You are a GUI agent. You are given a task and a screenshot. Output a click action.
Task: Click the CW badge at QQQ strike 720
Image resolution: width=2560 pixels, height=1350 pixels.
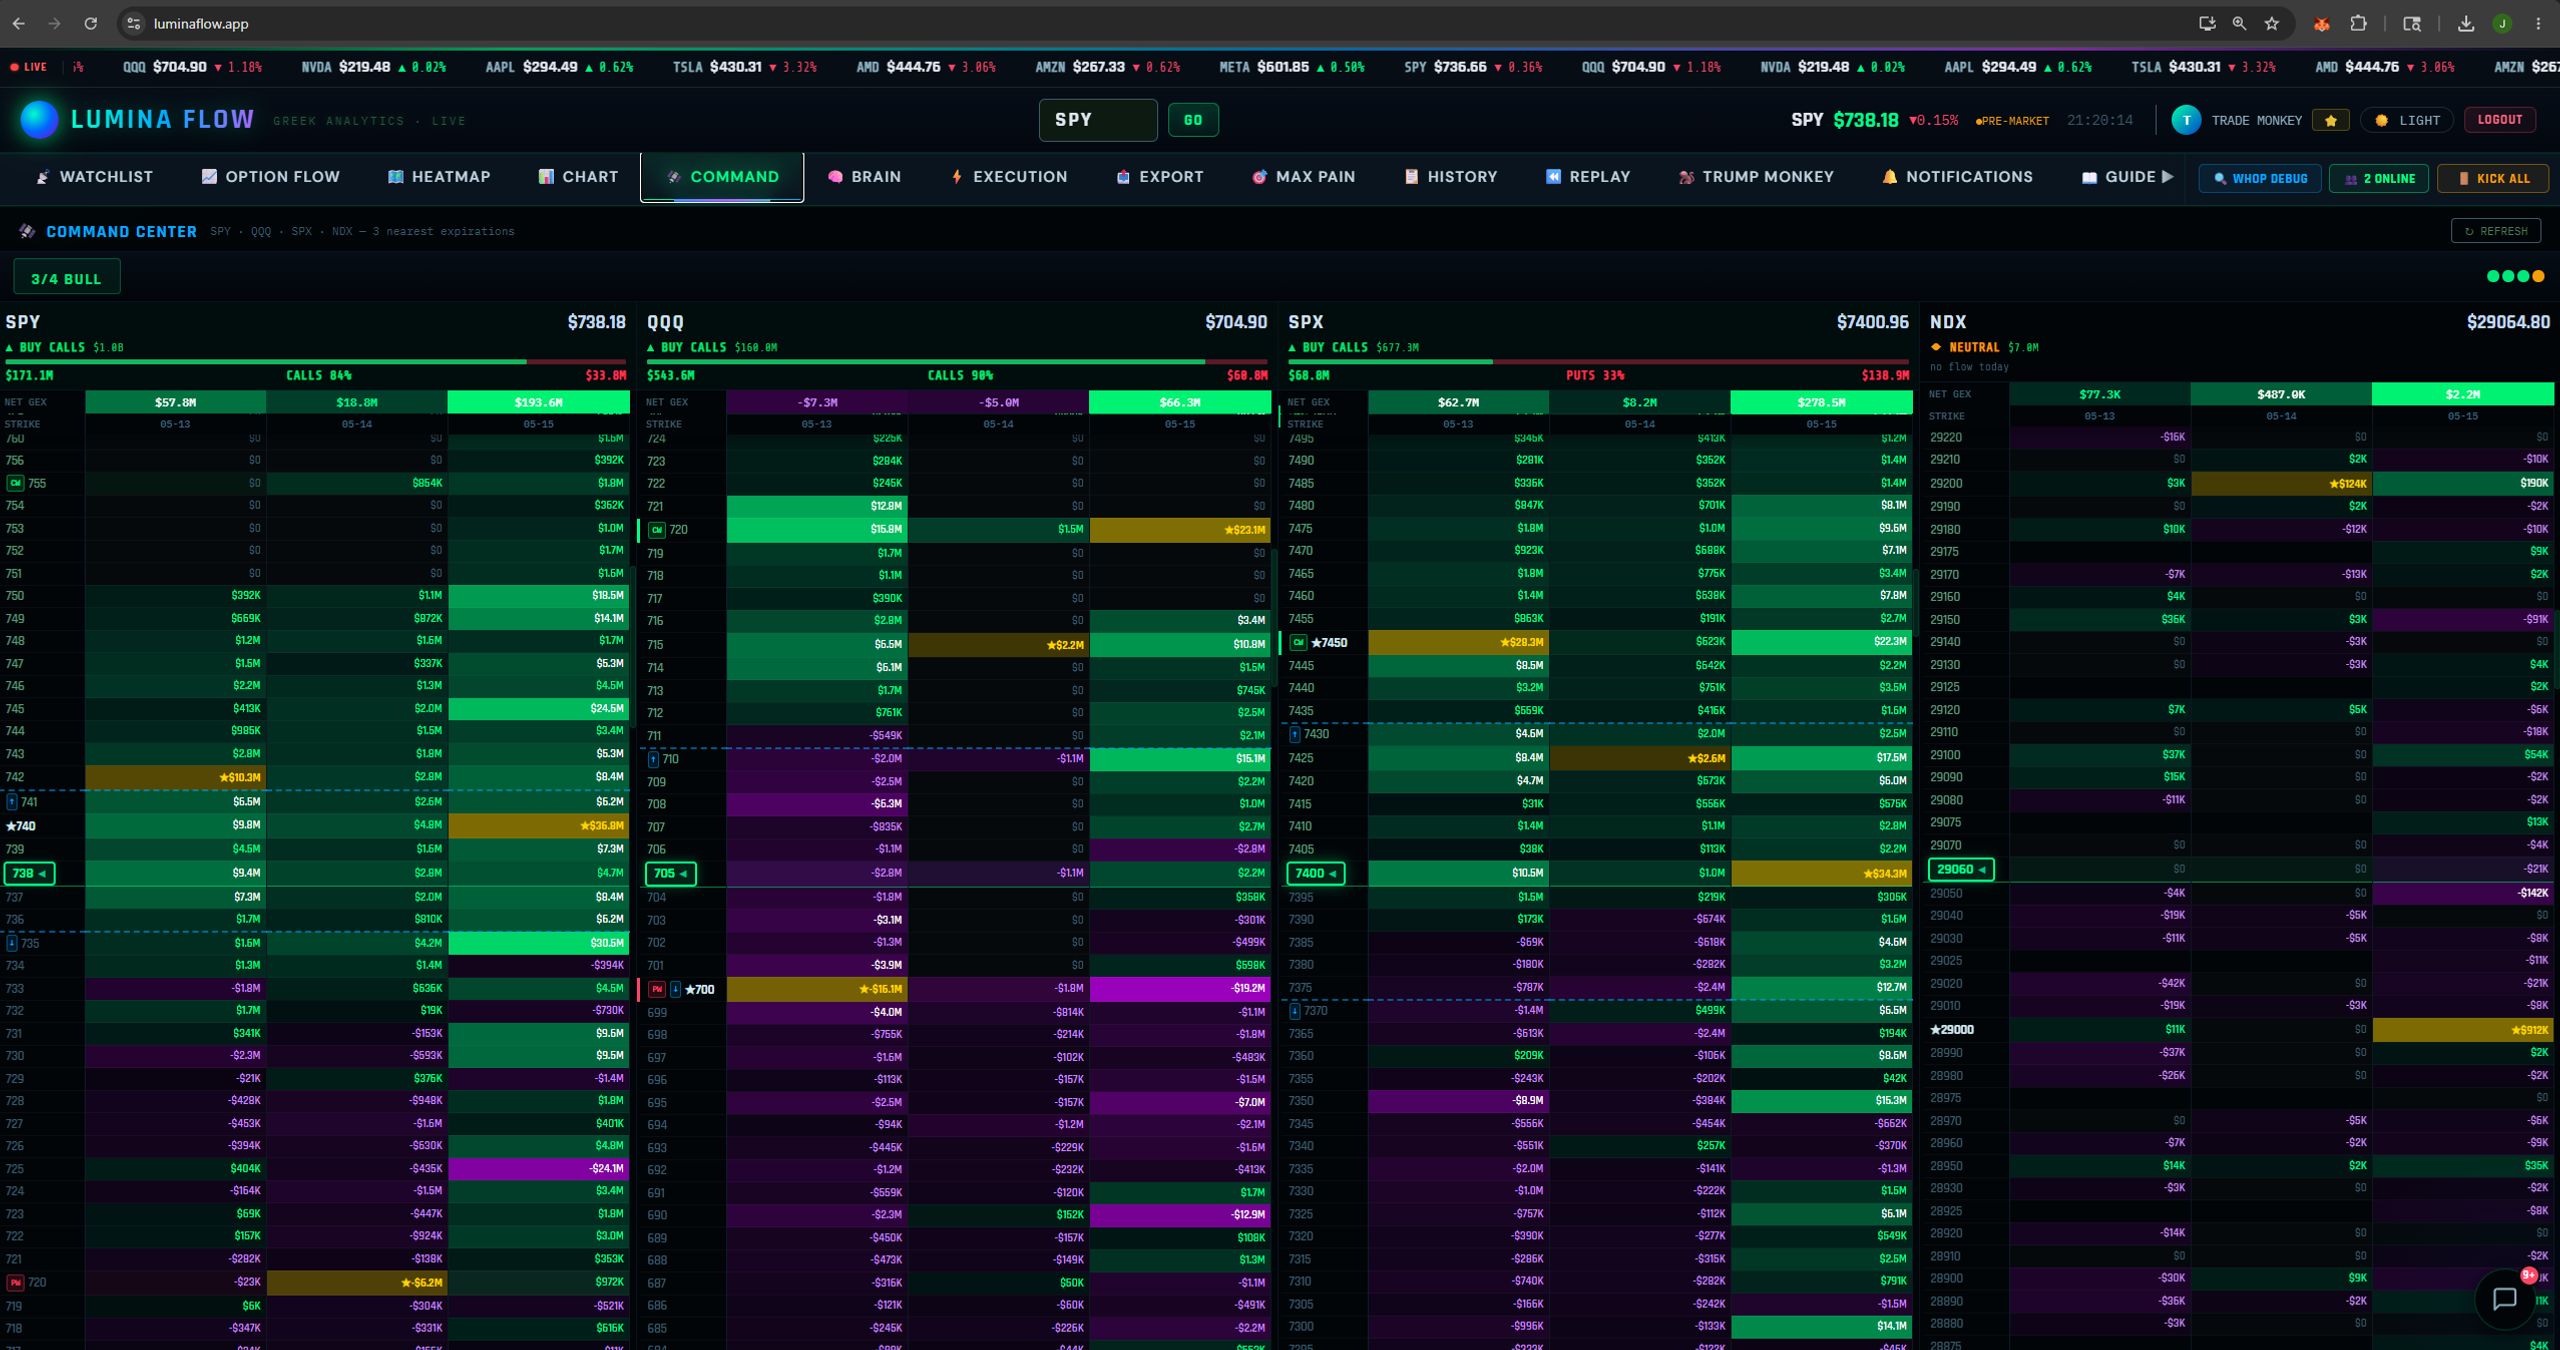coord(657,530)
